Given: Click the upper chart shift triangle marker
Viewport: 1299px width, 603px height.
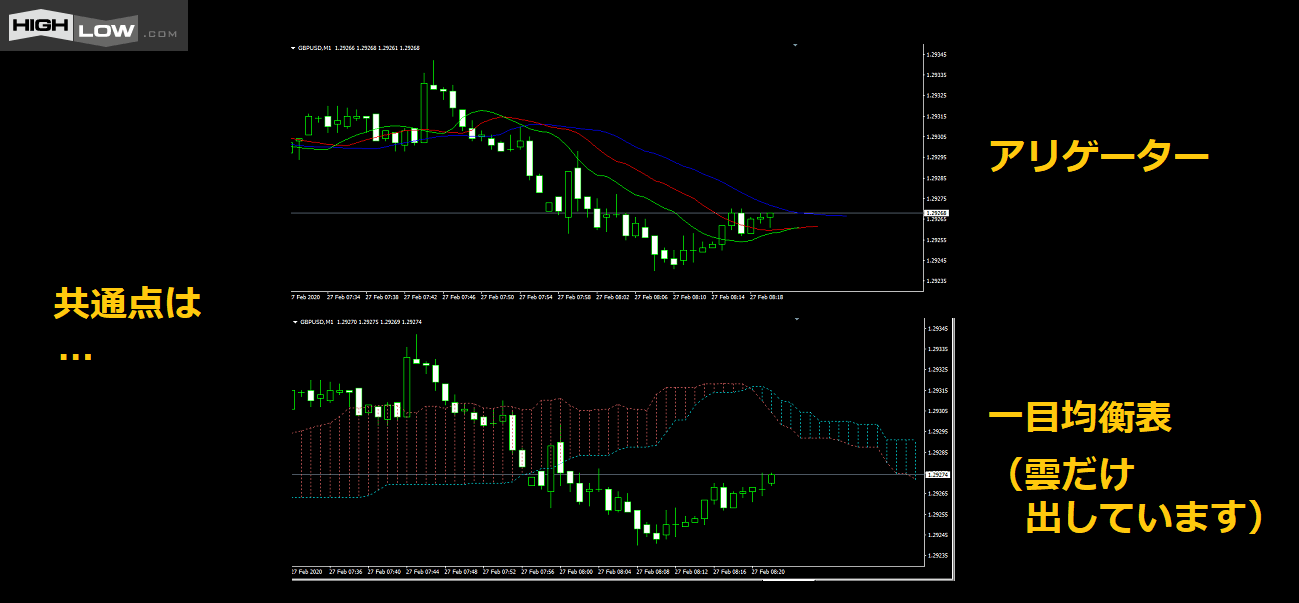Looking at the screenshot, I should (x=795, y=45).
